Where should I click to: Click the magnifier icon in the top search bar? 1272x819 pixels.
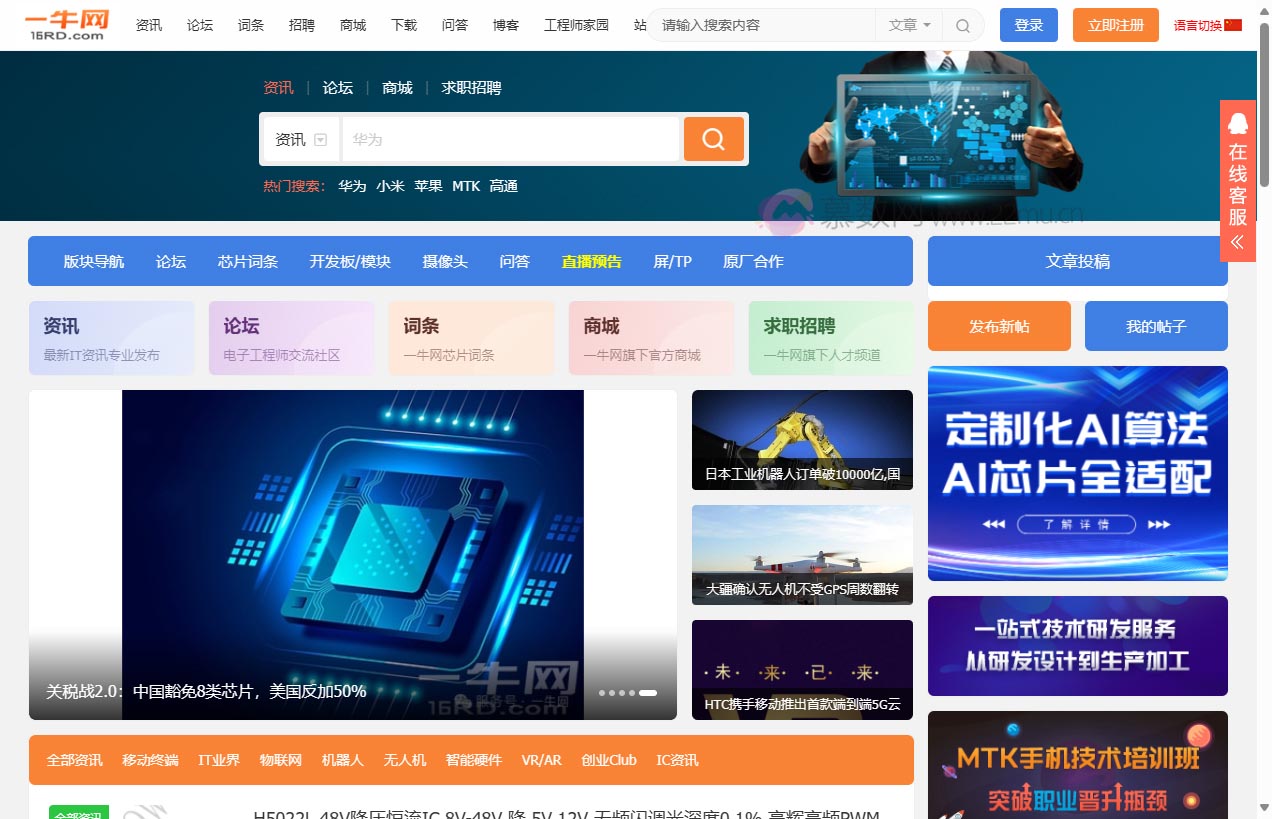pos(961,25)
